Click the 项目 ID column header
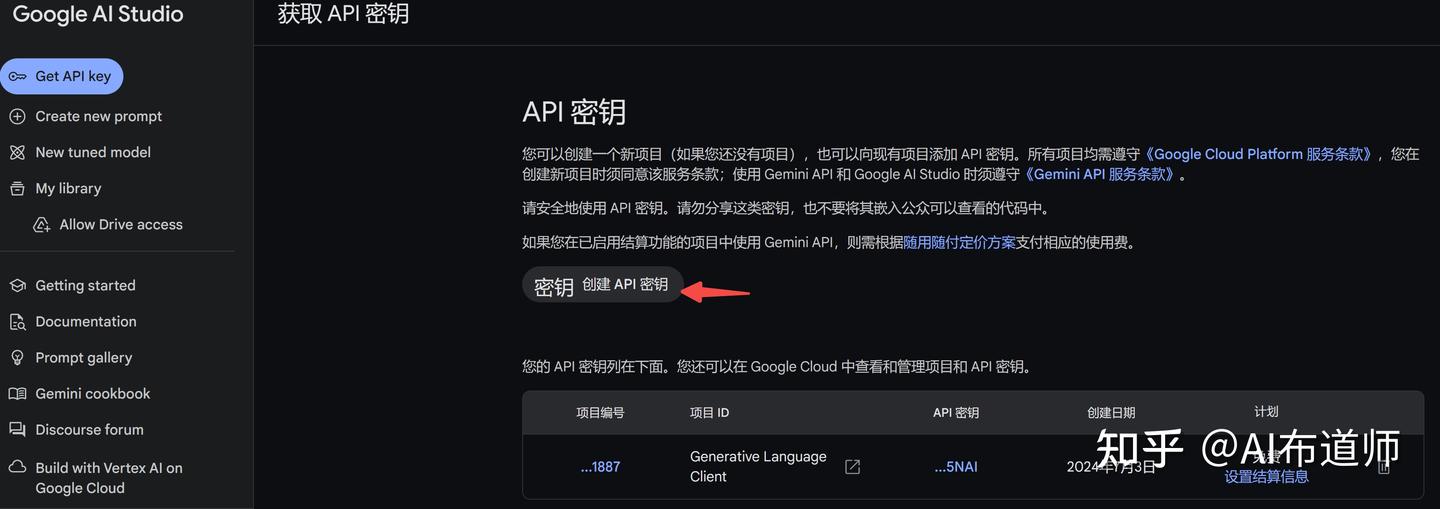This screenshot has height=509, width=1440. 710,413
